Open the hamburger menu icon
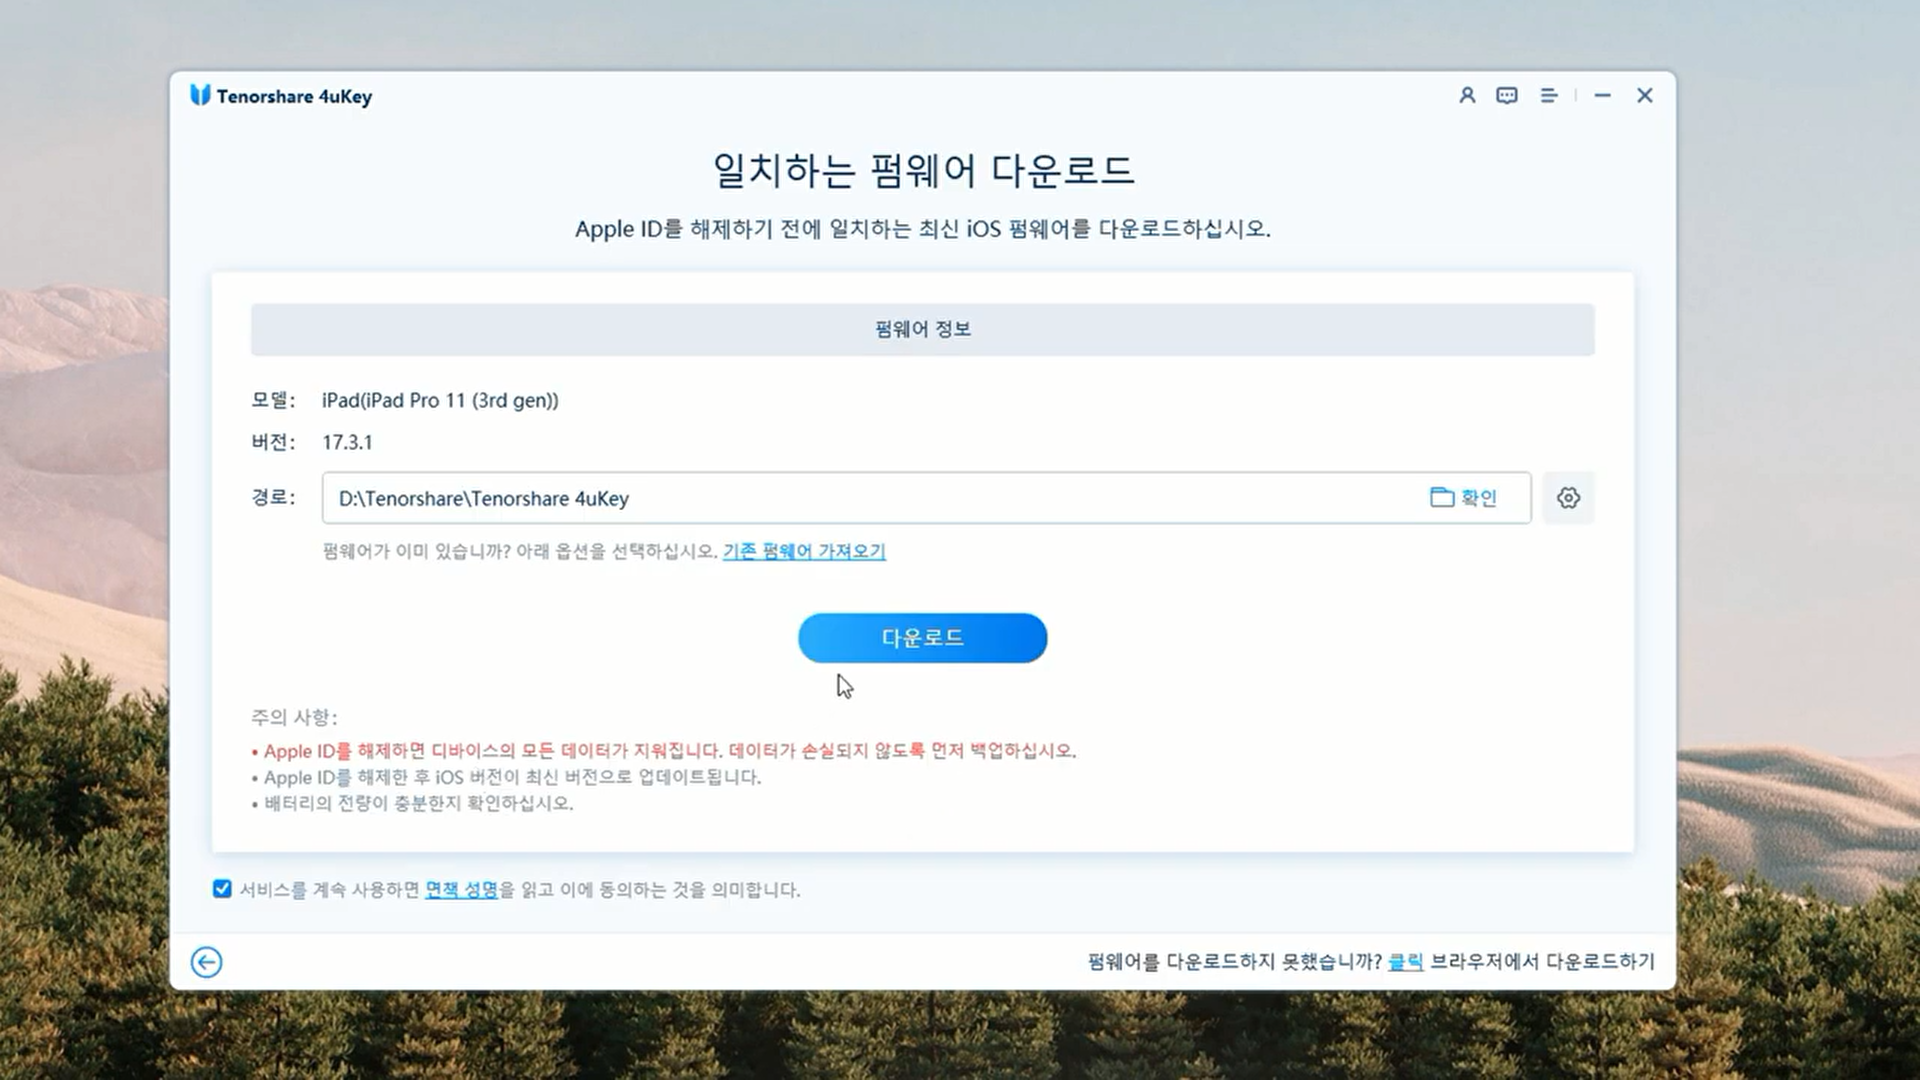 click(1548, 95)
